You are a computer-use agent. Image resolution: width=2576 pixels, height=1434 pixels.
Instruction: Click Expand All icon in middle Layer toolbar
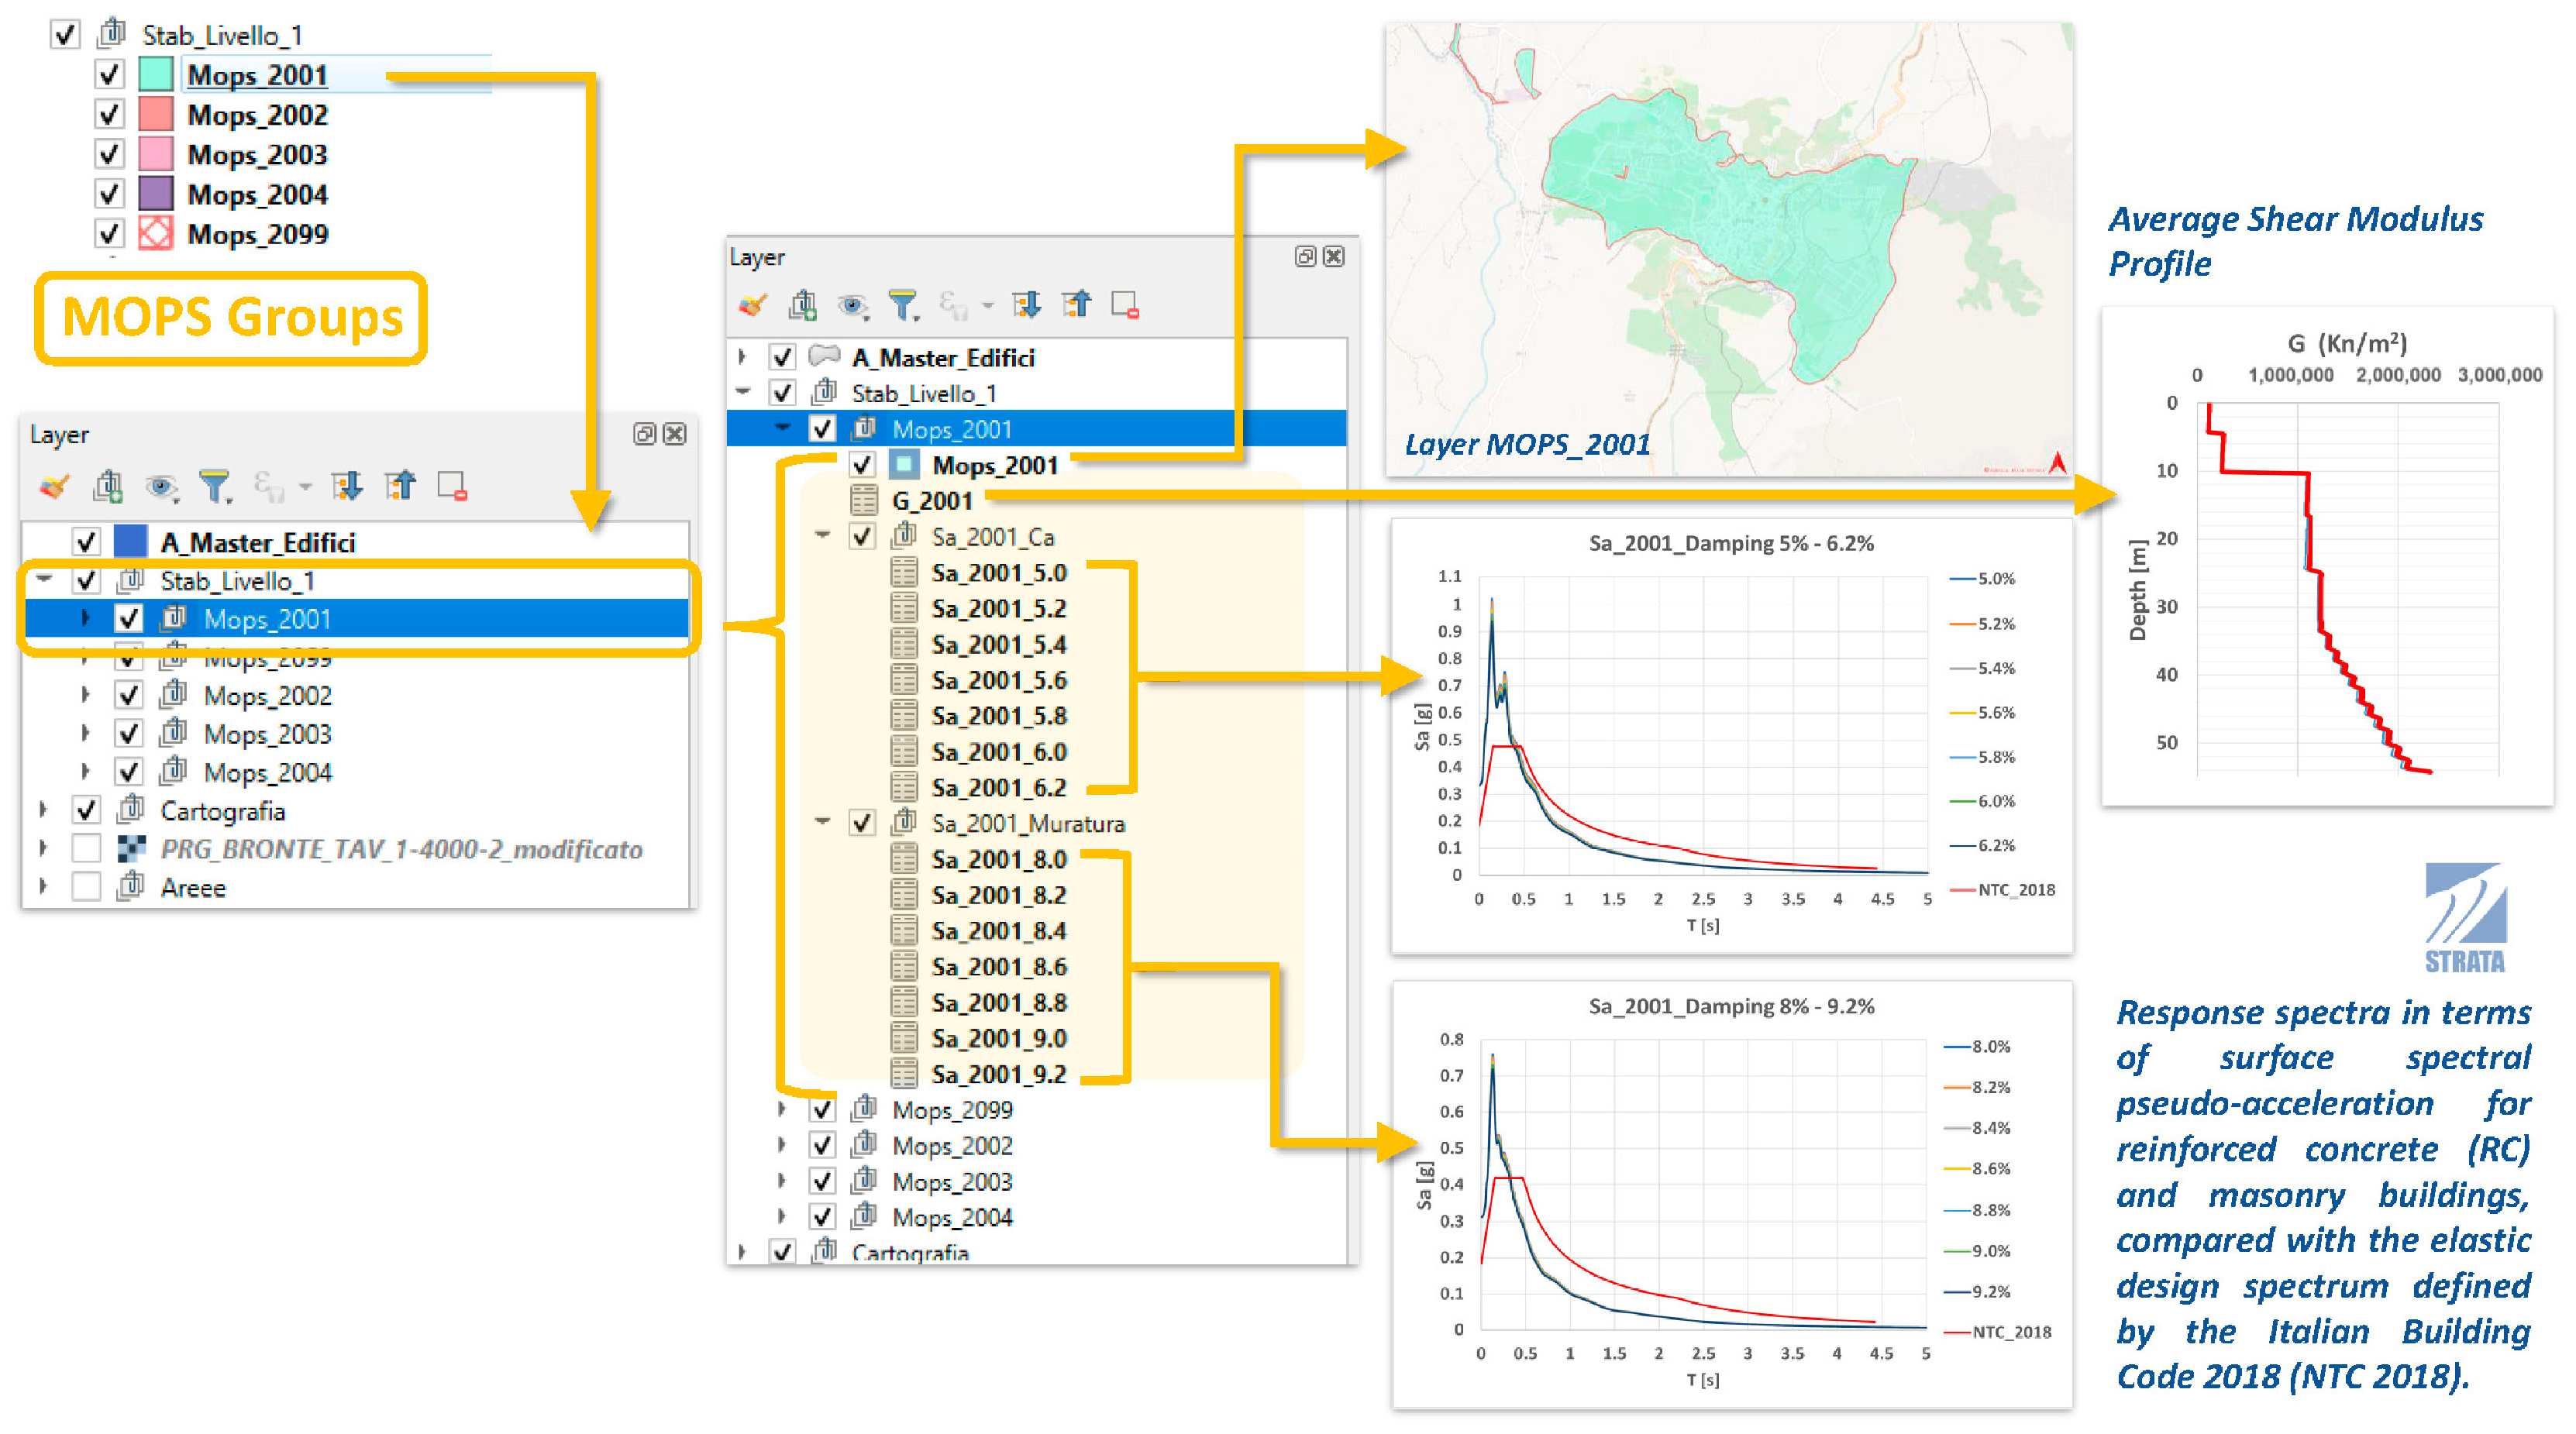point(1026,305)
